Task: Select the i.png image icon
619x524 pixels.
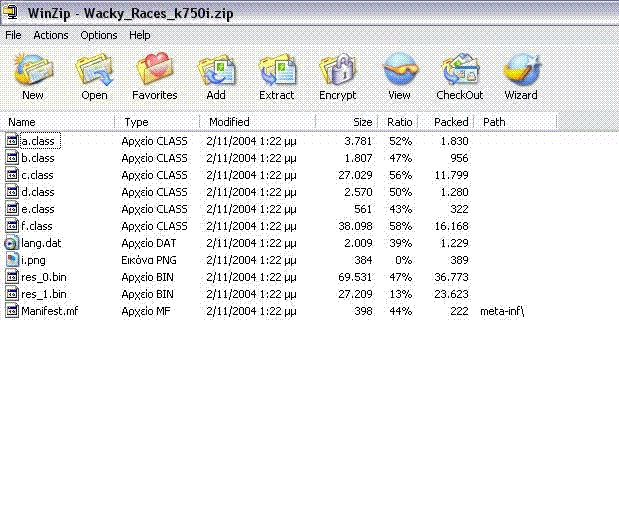Action: pos(12,260)
